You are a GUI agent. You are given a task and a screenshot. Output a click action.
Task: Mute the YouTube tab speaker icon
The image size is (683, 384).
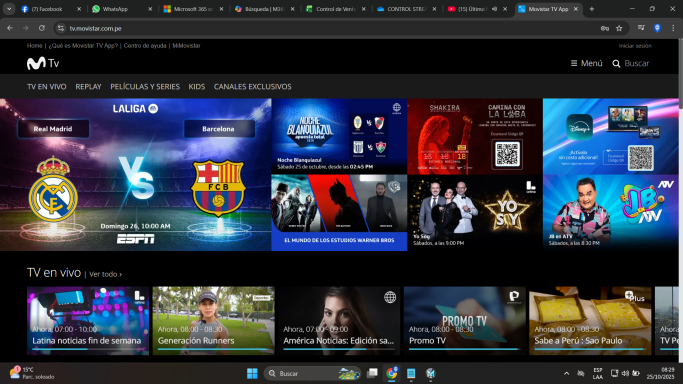[x=494, y=9]
